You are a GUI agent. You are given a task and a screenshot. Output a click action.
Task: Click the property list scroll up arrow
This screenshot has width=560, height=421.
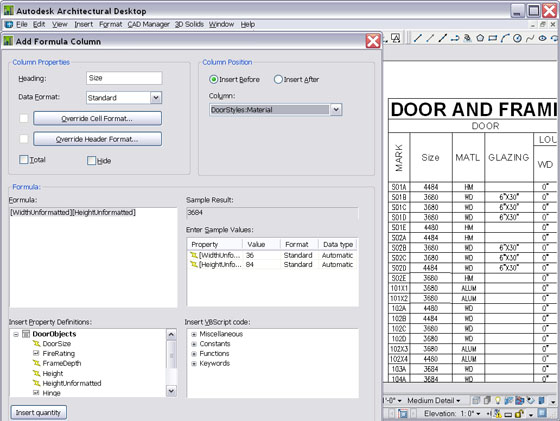pos(171,334)
